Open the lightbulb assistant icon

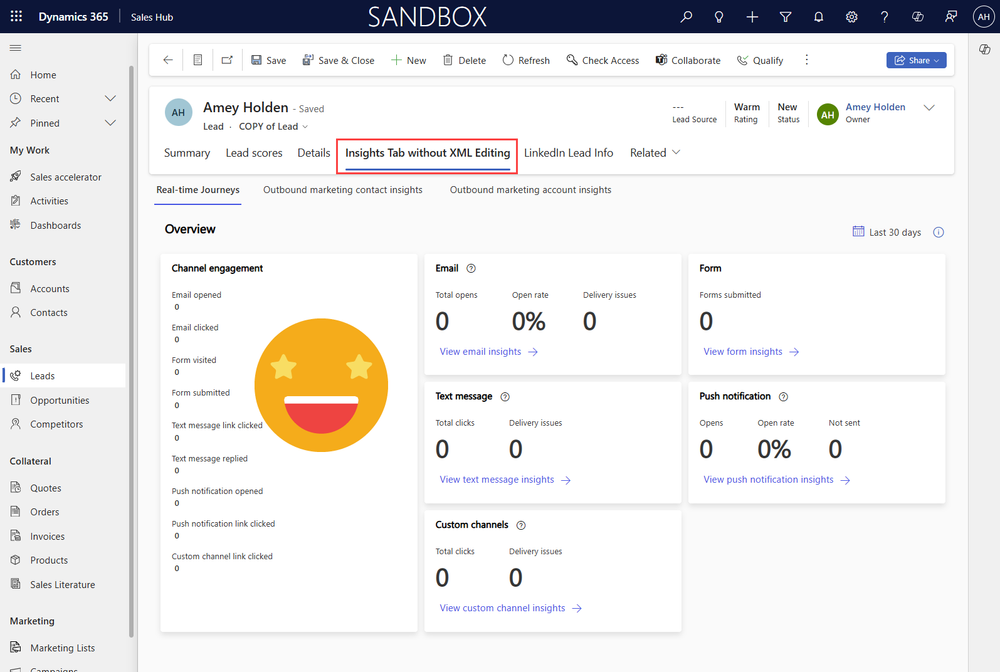point(719,17)
